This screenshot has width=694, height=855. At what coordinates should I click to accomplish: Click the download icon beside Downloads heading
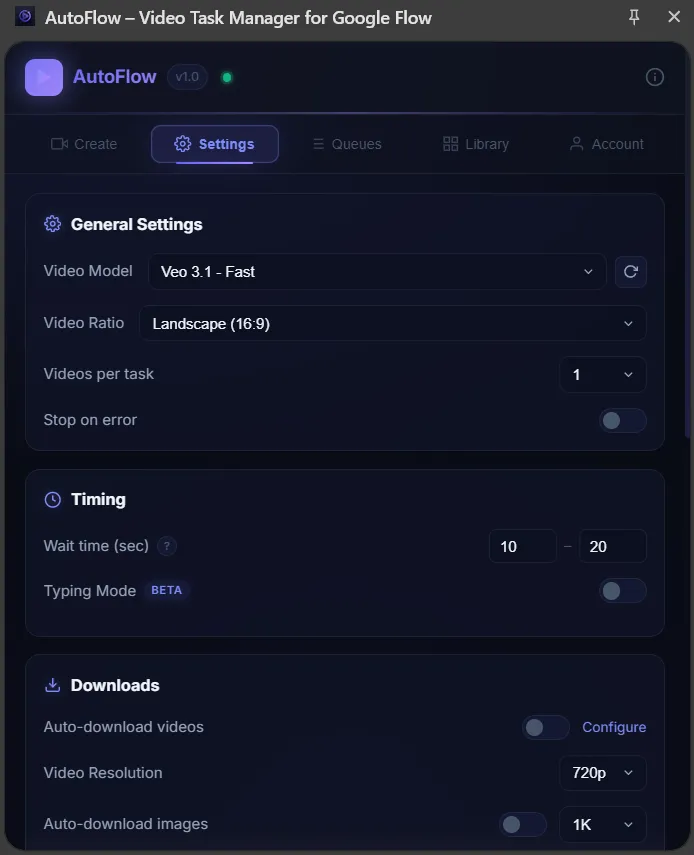[52, 685]
